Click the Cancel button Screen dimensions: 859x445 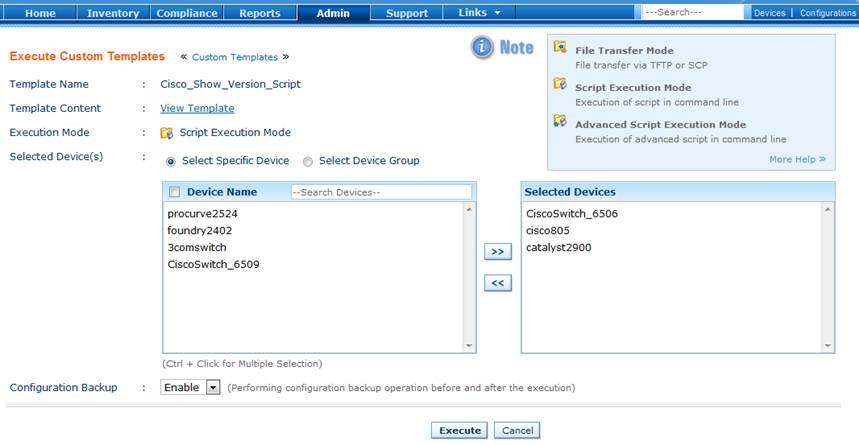[517, 431]
